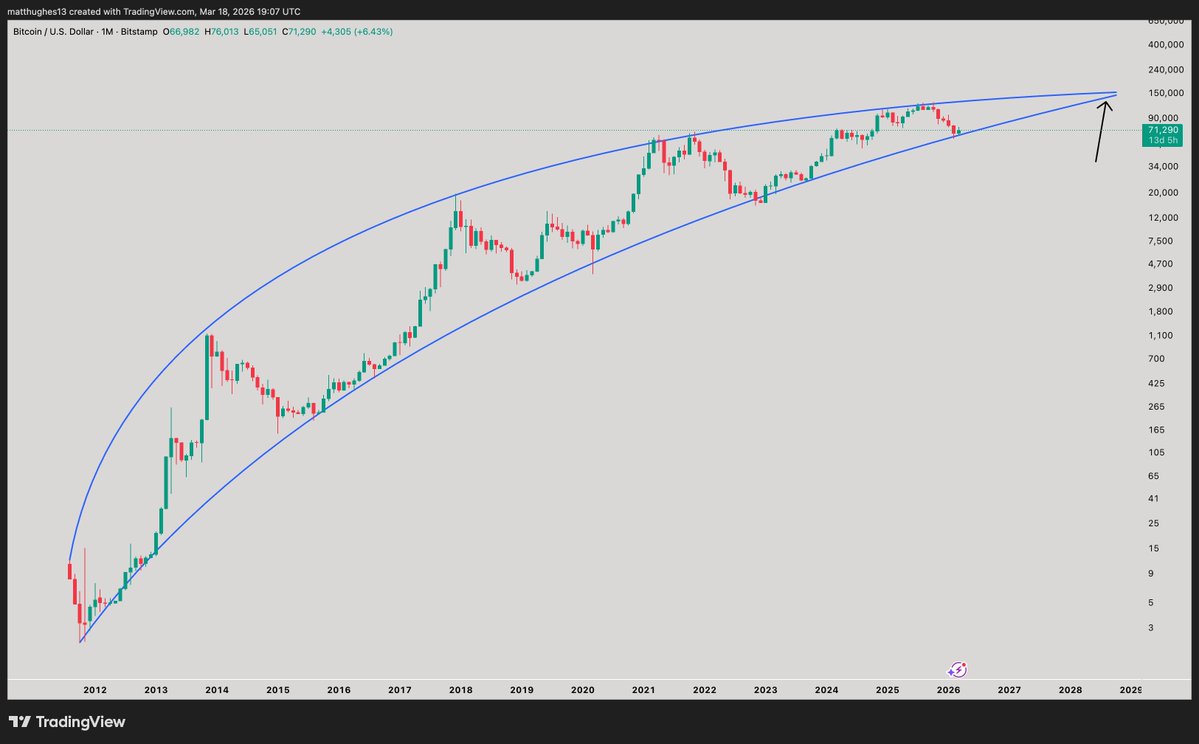Viewport: 1199px width, 744px height.
Task: Click the 20,000 price axis label
Action: point(1162,192)
